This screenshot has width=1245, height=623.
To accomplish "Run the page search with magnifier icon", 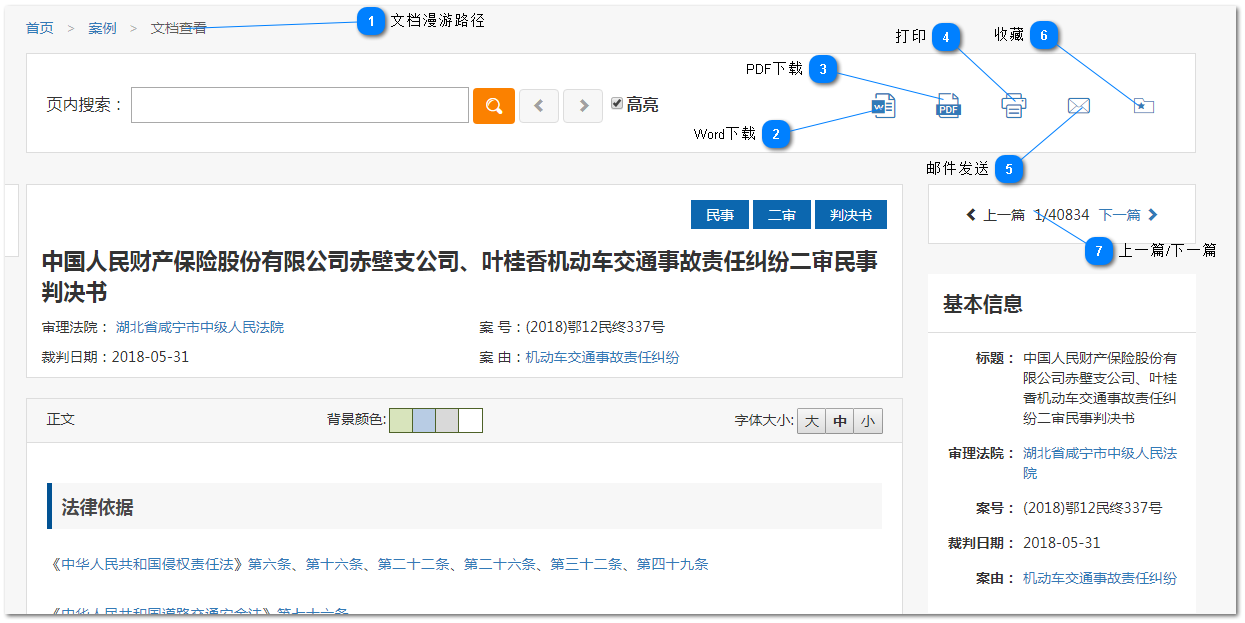I will click(x=494, y=104).
